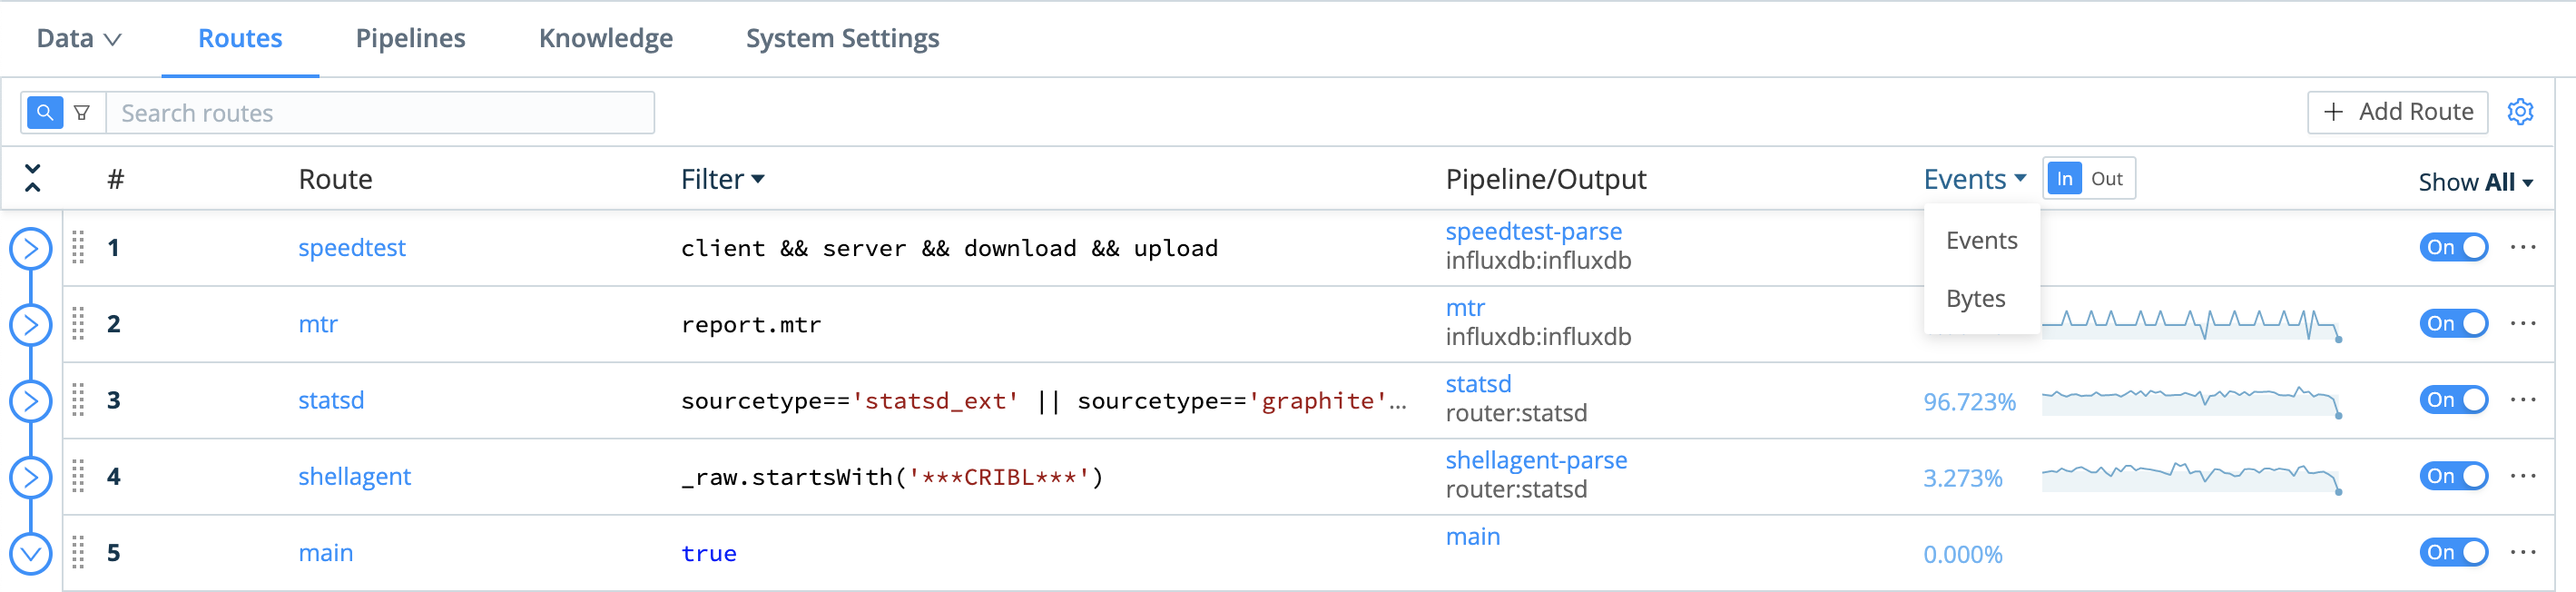Click drag handle of shellagent route
Screen dimensions: 2576x592
coord(78,476)
